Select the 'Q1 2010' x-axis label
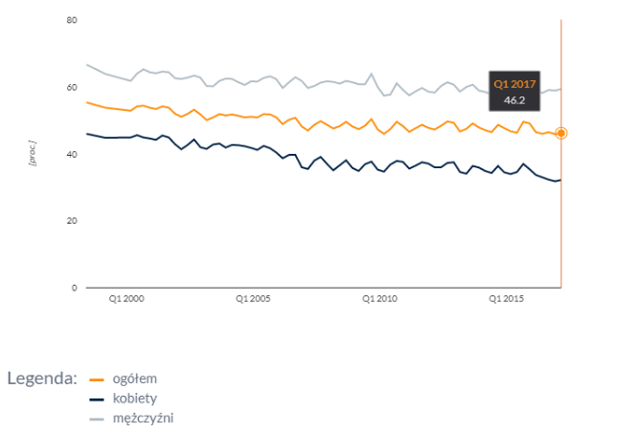 click(380, 298)
